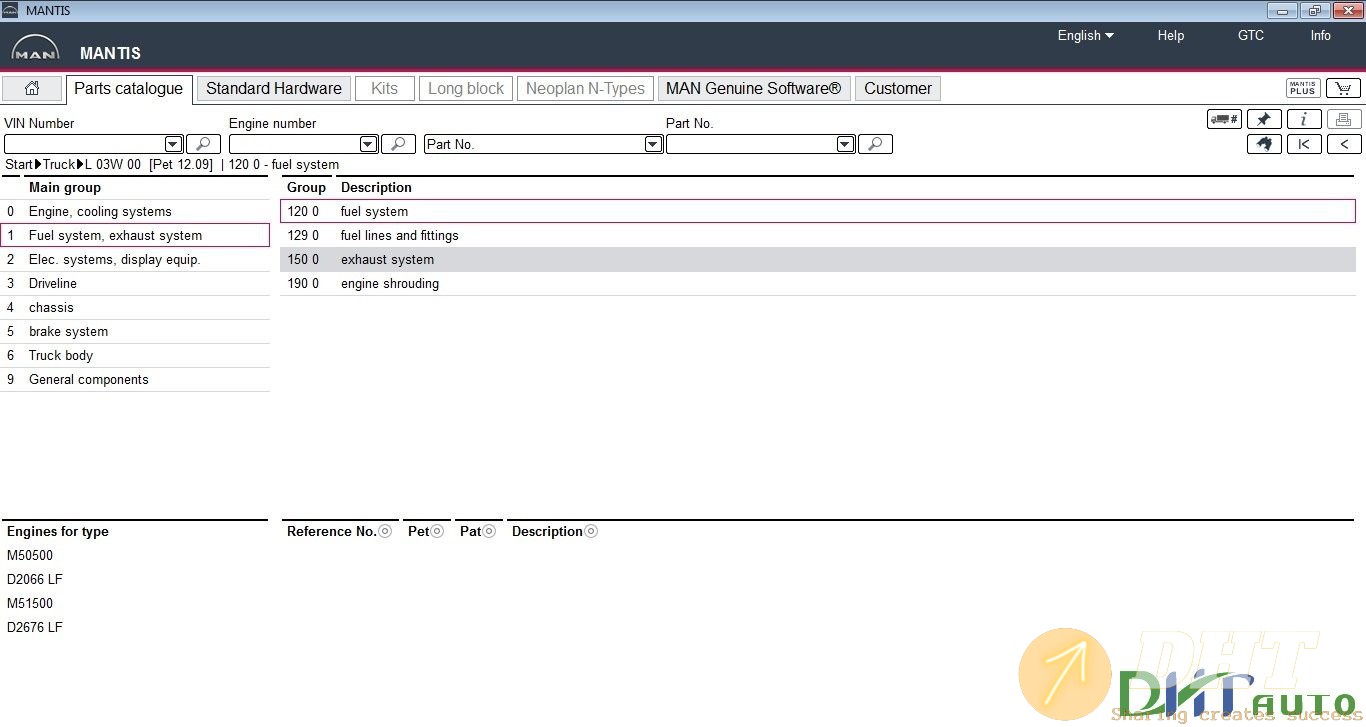Select group 150 0 'exhaust system' row

818,259
